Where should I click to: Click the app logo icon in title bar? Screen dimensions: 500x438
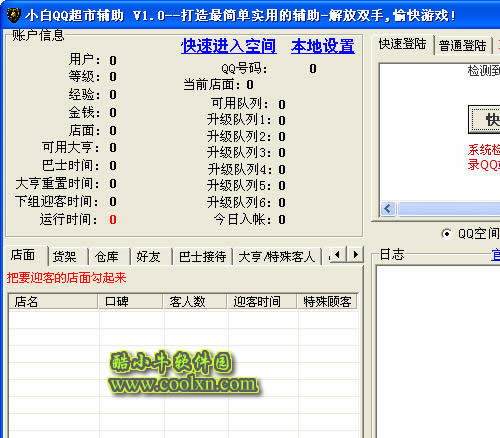pyautogui.click(x=14, y=15)
